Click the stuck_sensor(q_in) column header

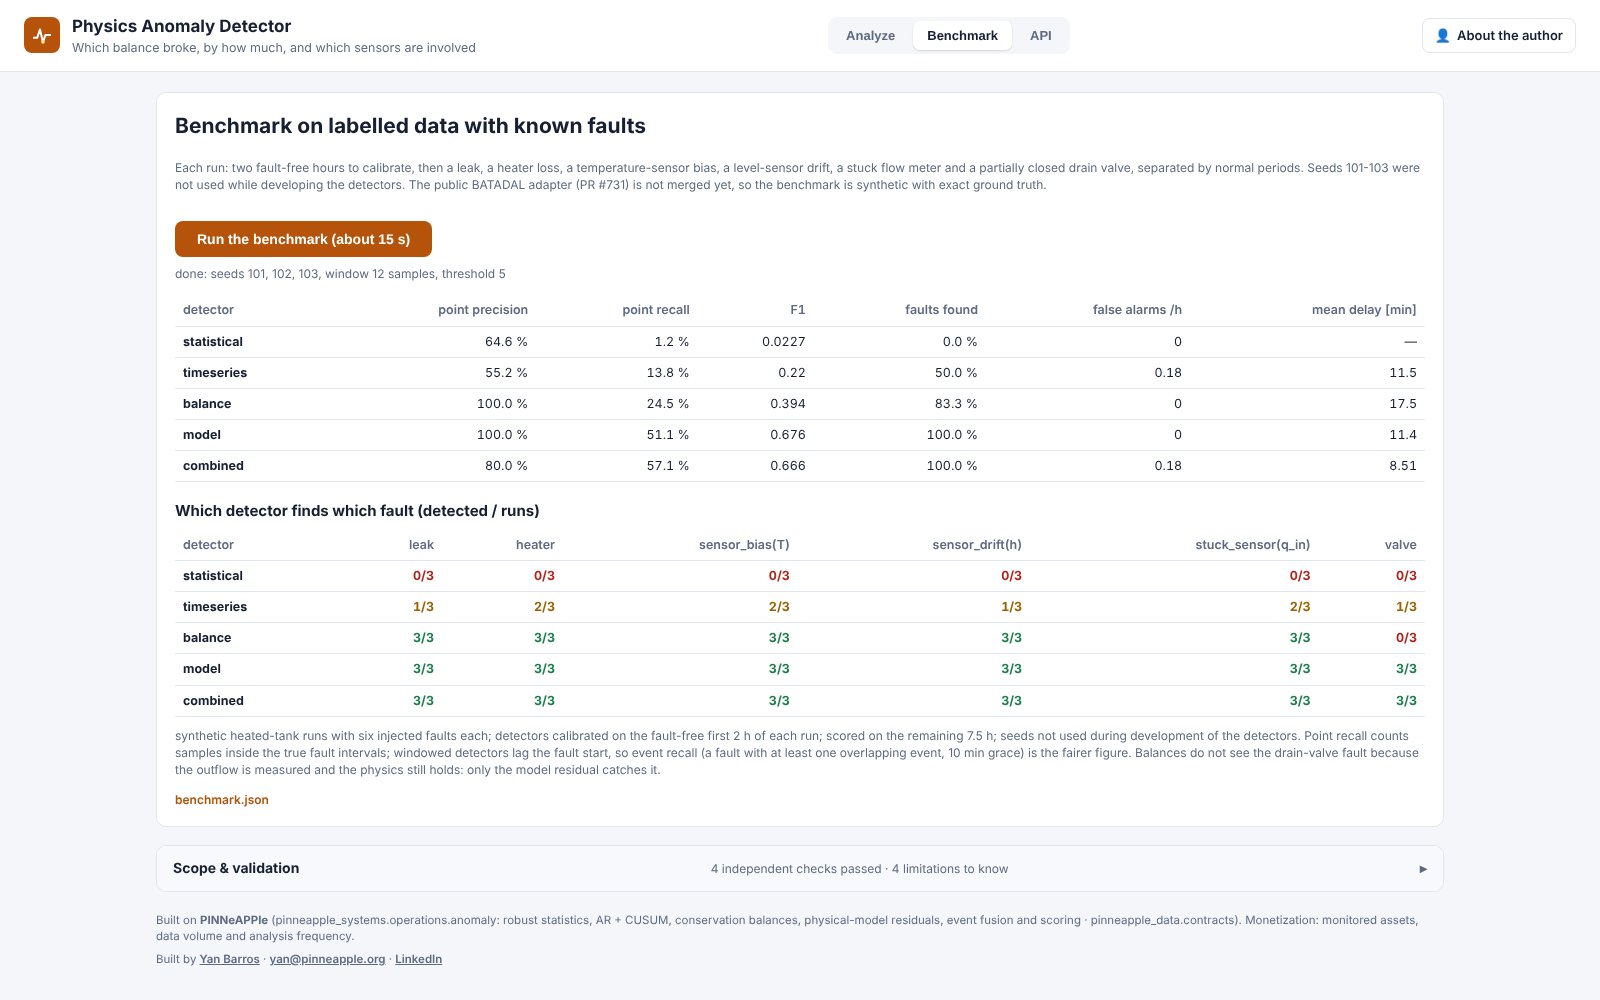click(x=1252, y=545)
